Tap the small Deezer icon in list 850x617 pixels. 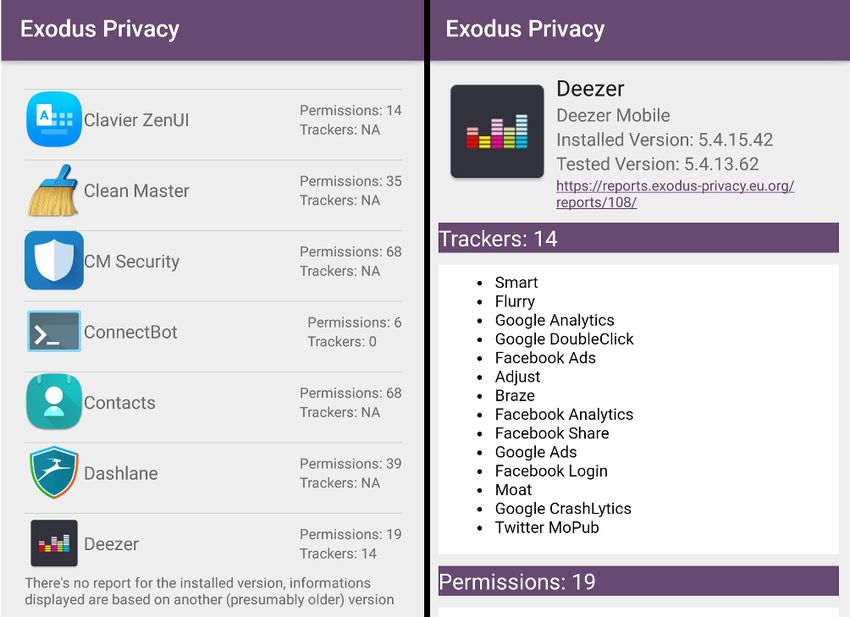(x=54, y=543)
